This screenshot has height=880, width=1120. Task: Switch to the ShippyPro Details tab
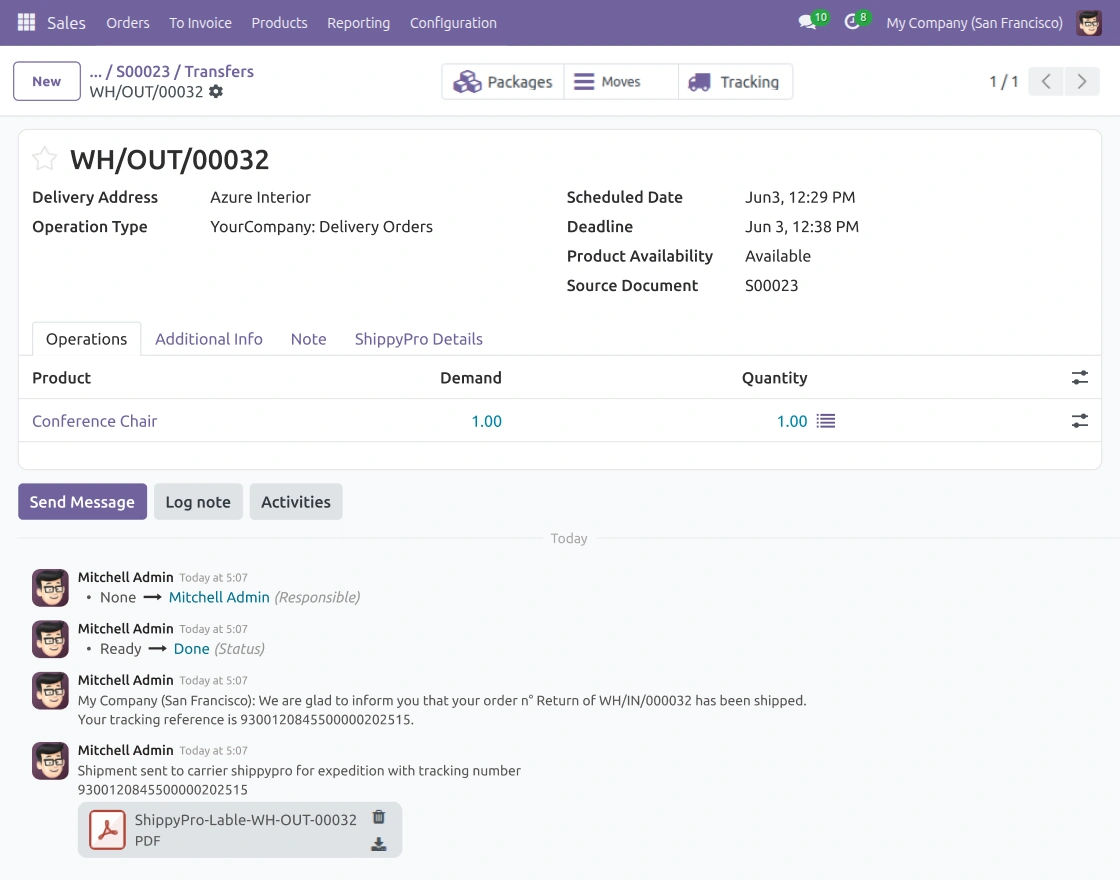point(419,339)
